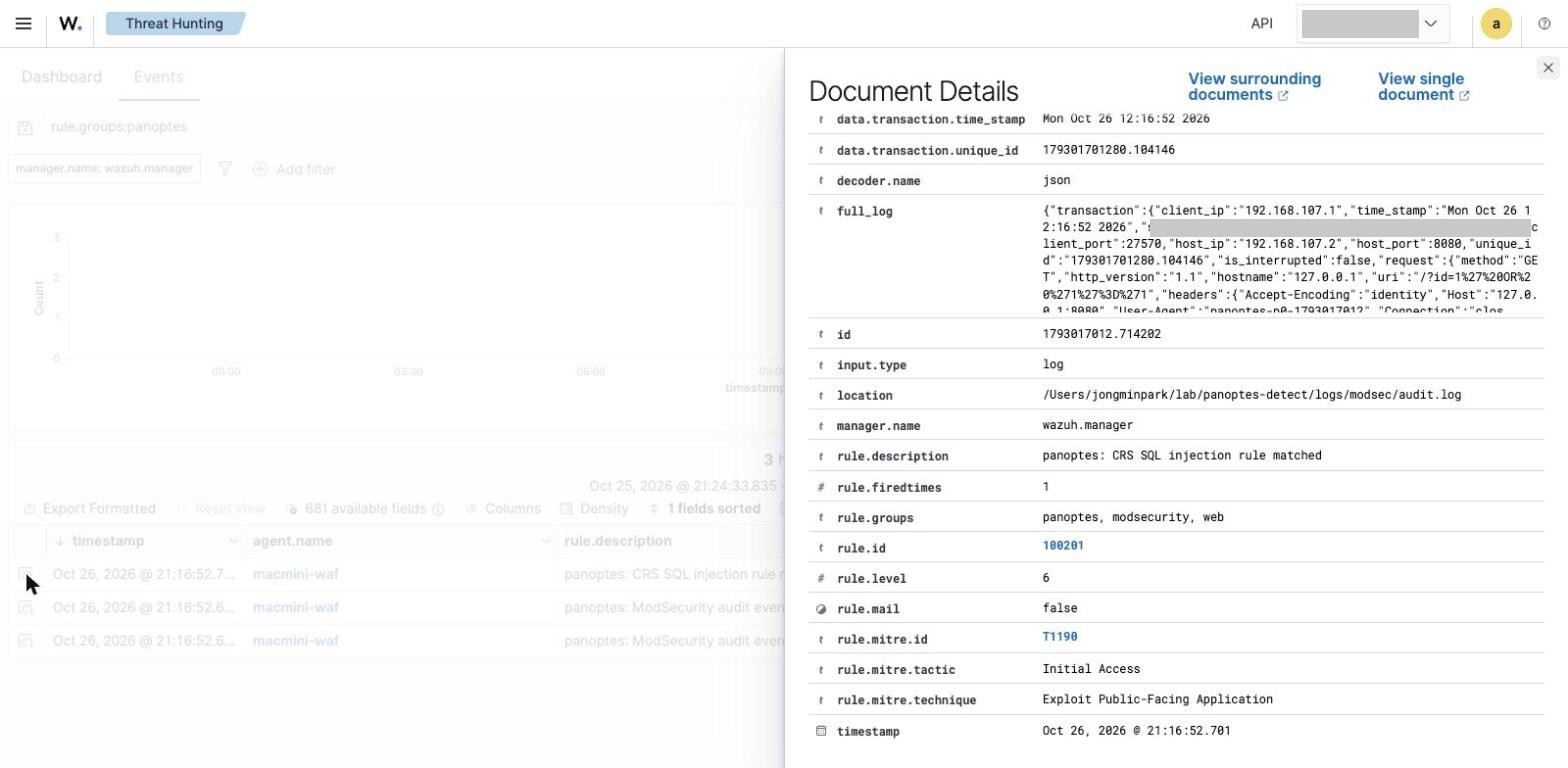Open the API selector dropdown
Image resolution: width=1568 pixels, height=768 pixels.
1372,24
